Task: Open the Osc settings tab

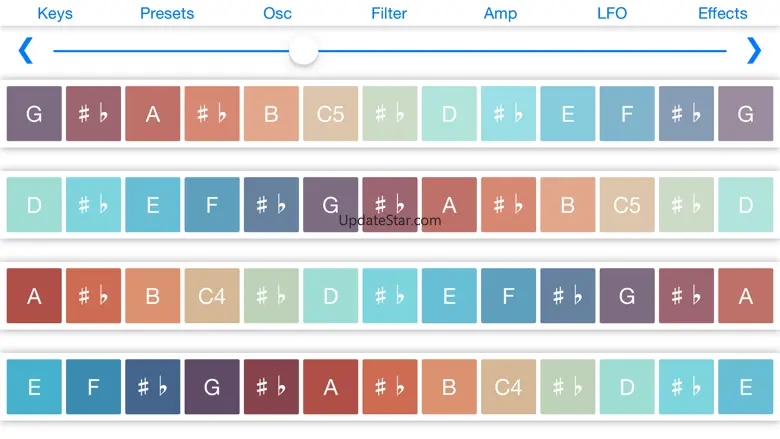Action: [x=277, y=13]
